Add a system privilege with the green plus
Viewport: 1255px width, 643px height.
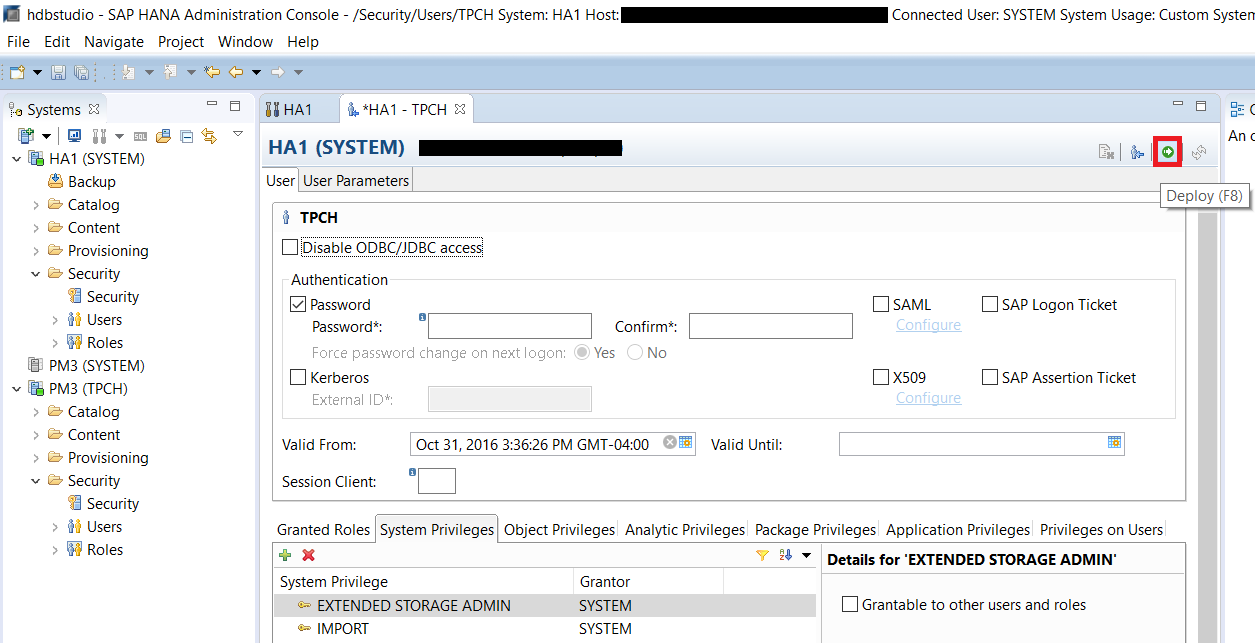coord(285,555)
